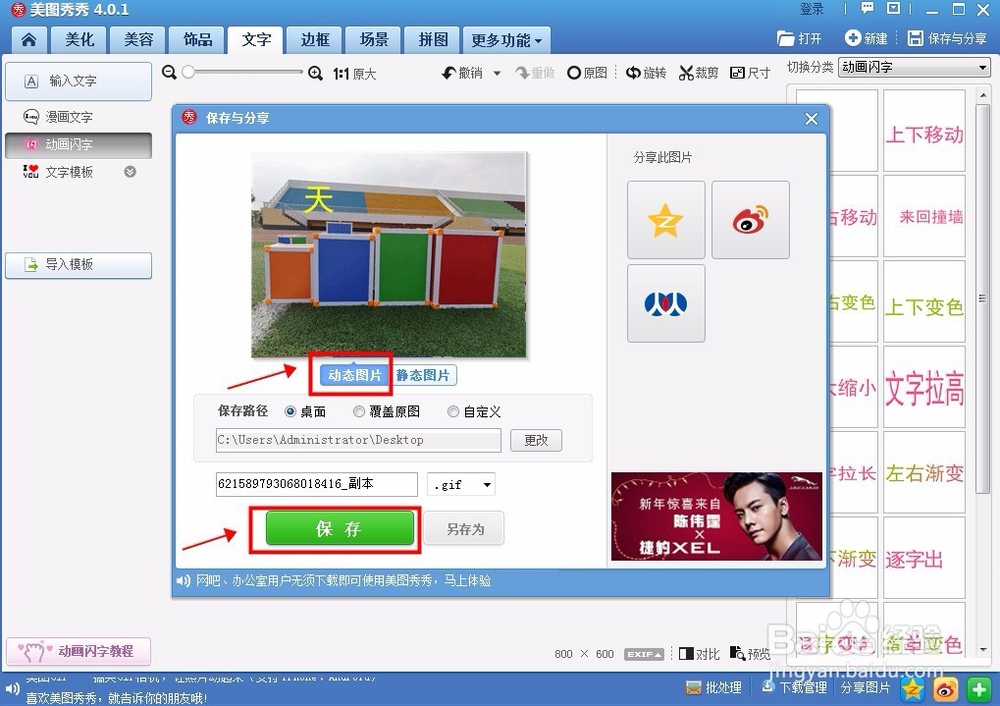Expand the 更多功能 menu
1000x706 pixels.
(x=506, y=40)
